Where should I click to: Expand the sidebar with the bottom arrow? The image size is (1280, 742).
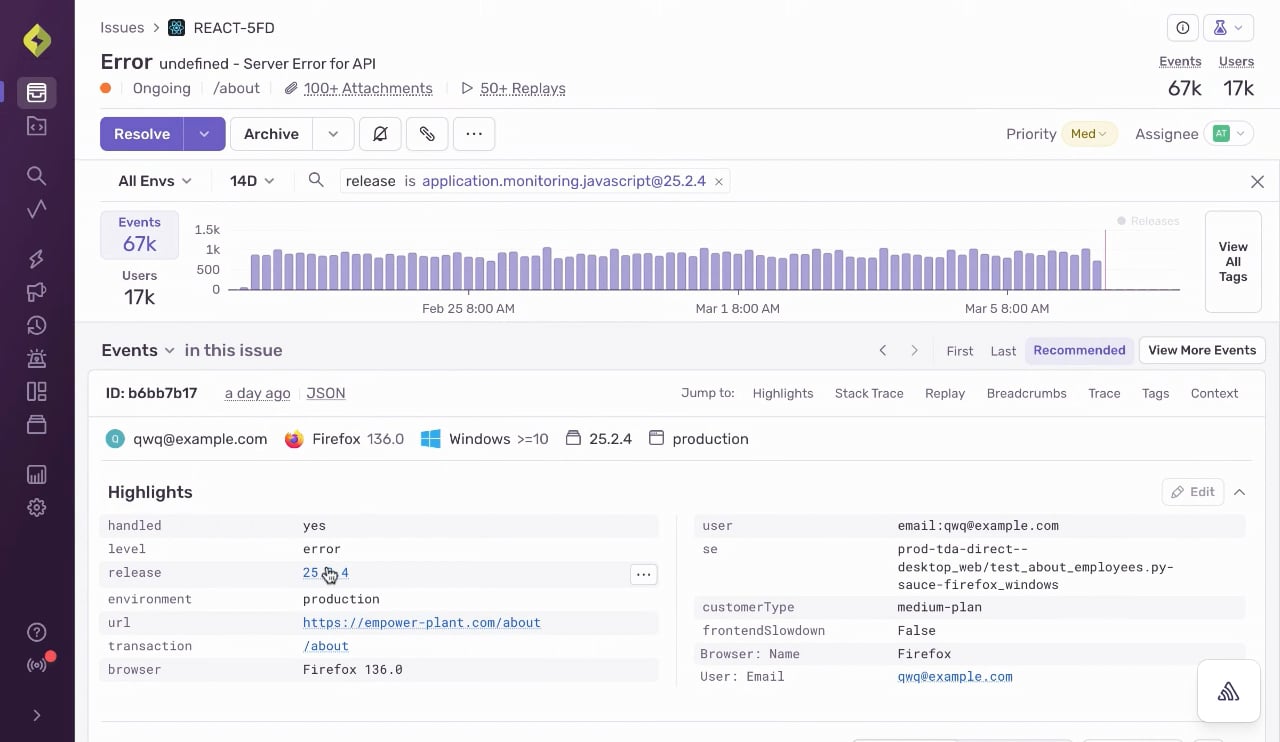coord(37,715)
